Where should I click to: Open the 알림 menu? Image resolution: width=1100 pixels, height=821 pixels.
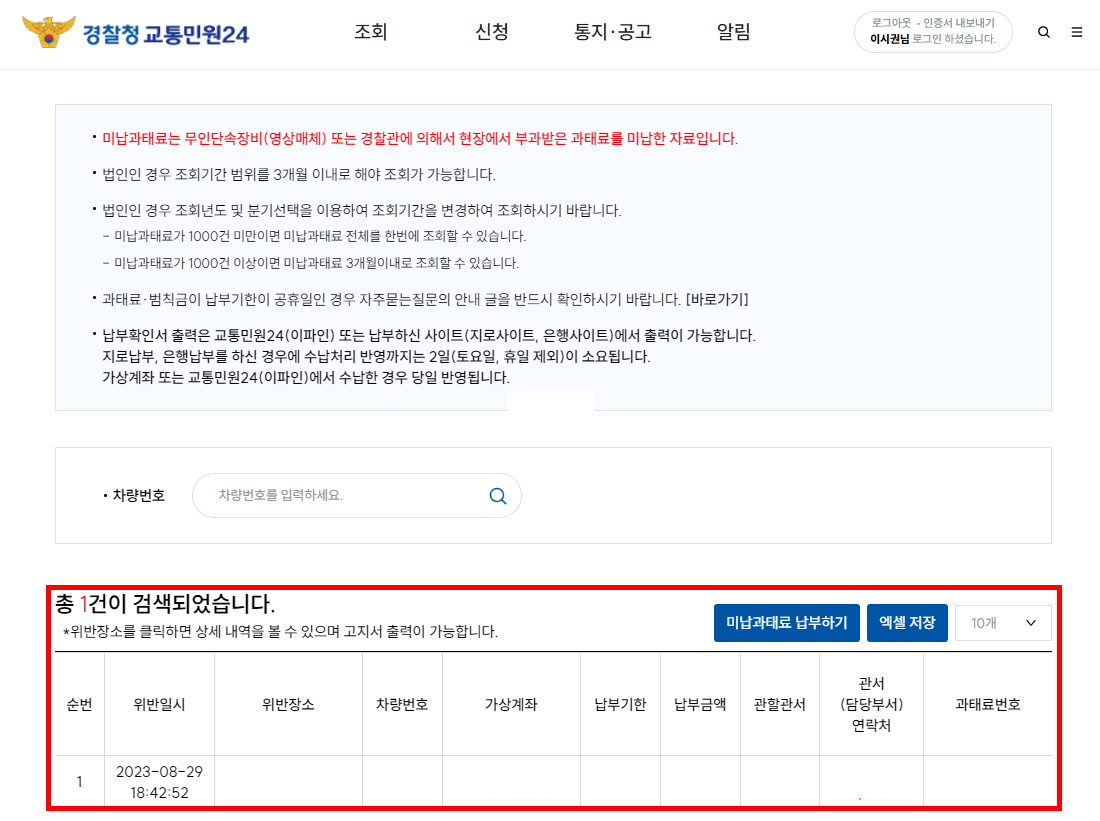(734, 32)
